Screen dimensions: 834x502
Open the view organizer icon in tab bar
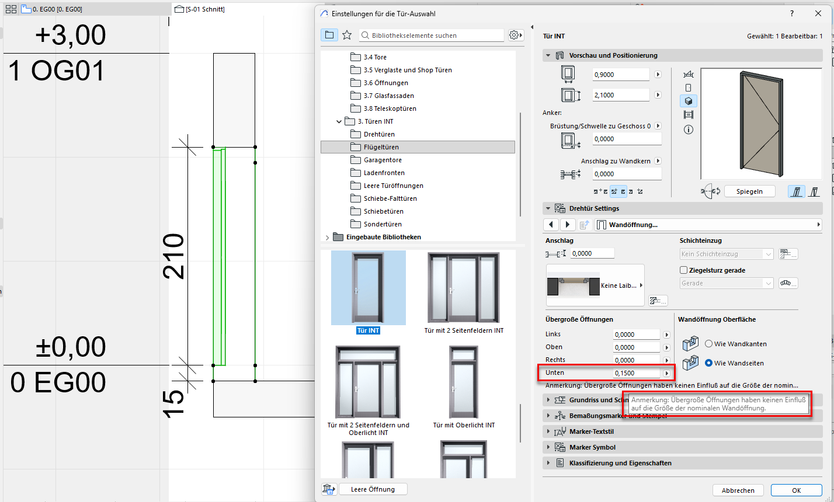pos(11,9)
